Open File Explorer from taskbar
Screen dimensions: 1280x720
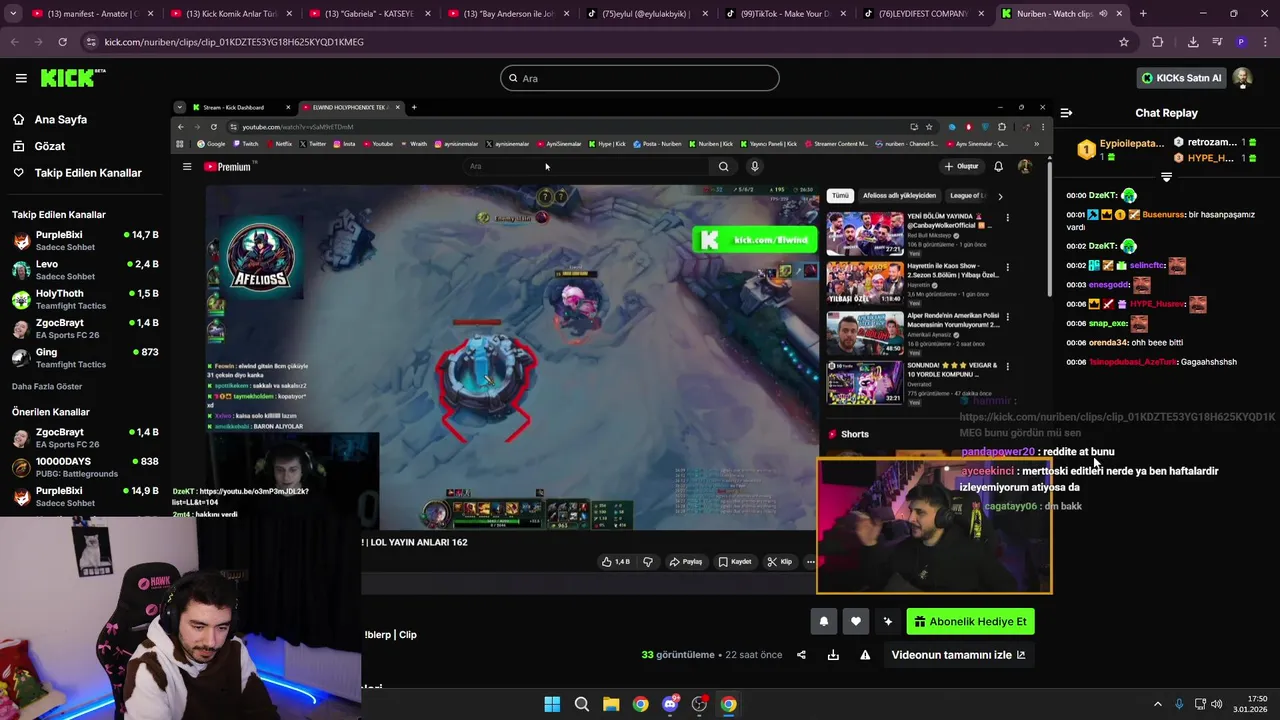(611, 704)
